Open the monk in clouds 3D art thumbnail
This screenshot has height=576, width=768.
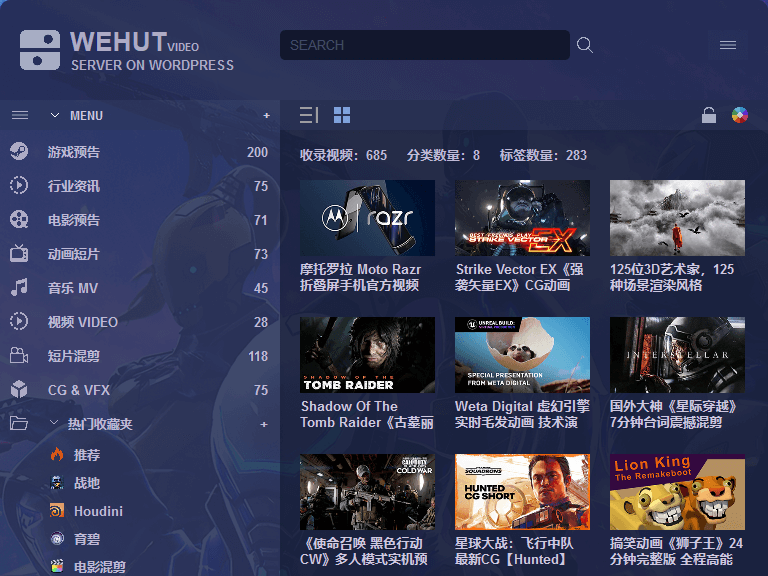pos(677,218)
